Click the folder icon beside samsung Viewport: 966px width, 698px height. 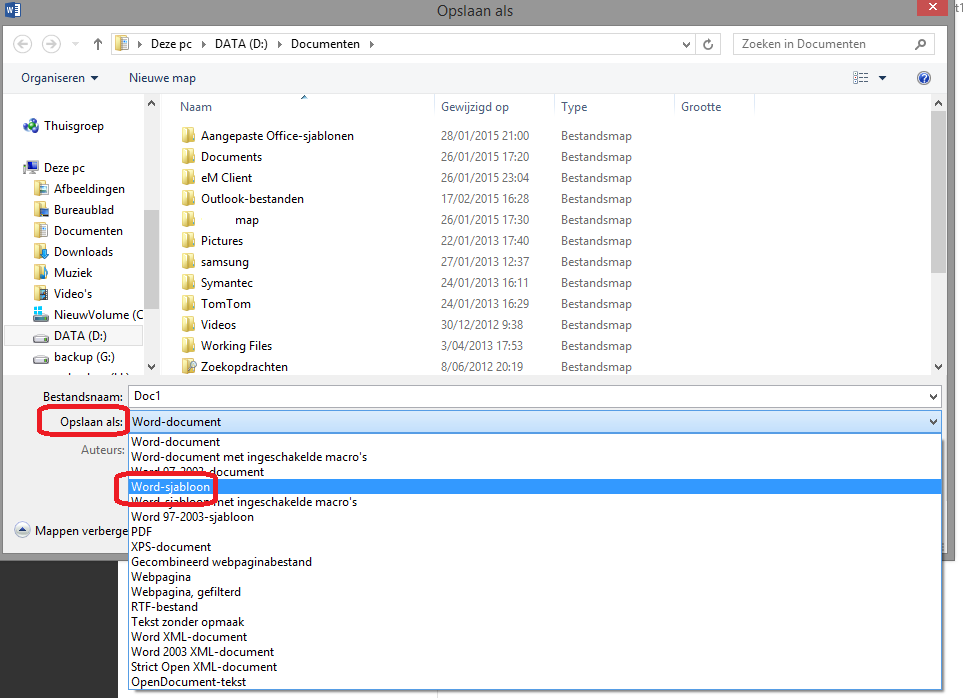[189, 262]
